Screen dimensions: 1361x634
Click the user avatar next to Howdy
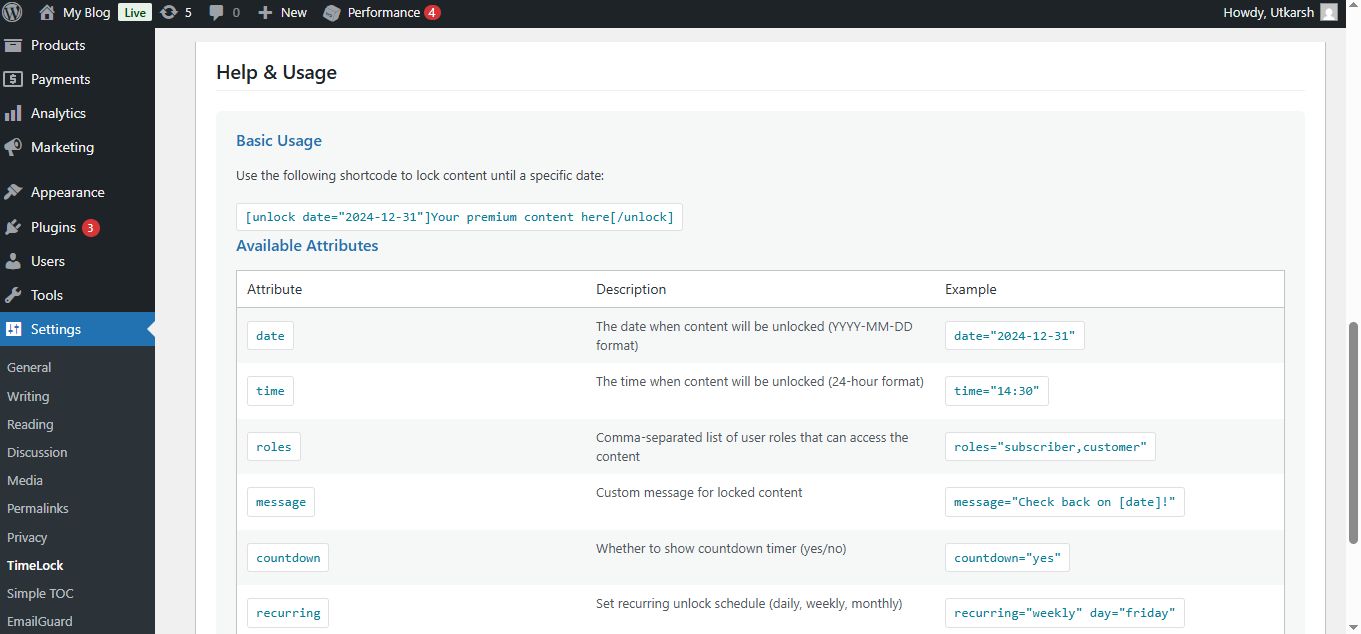click(x=1328, y=13)
